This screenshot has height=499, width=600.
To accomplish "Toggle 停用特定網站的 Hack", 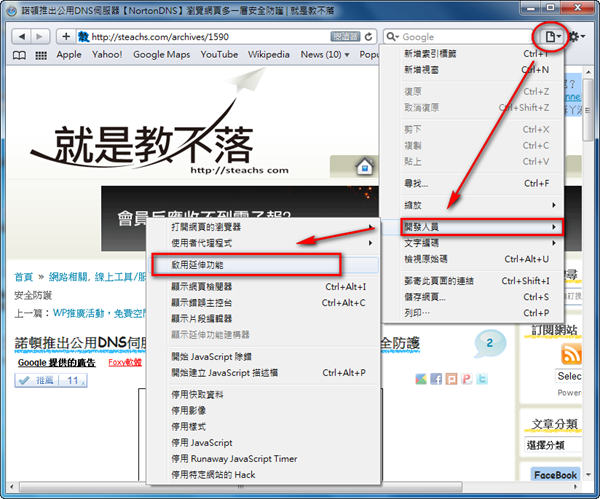I will (x=263, y=475).
